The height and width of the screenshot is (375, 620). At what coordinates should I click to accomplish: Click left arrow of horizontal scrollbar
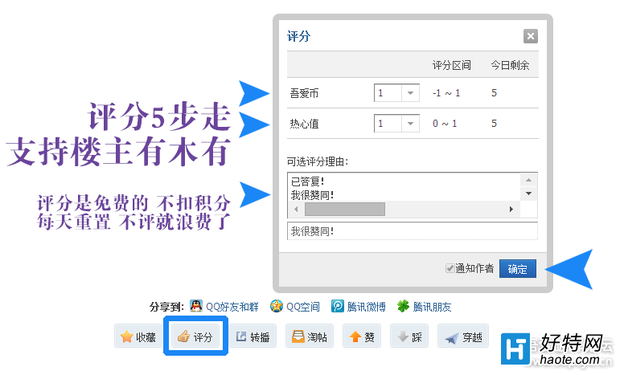tap(296, 209)
